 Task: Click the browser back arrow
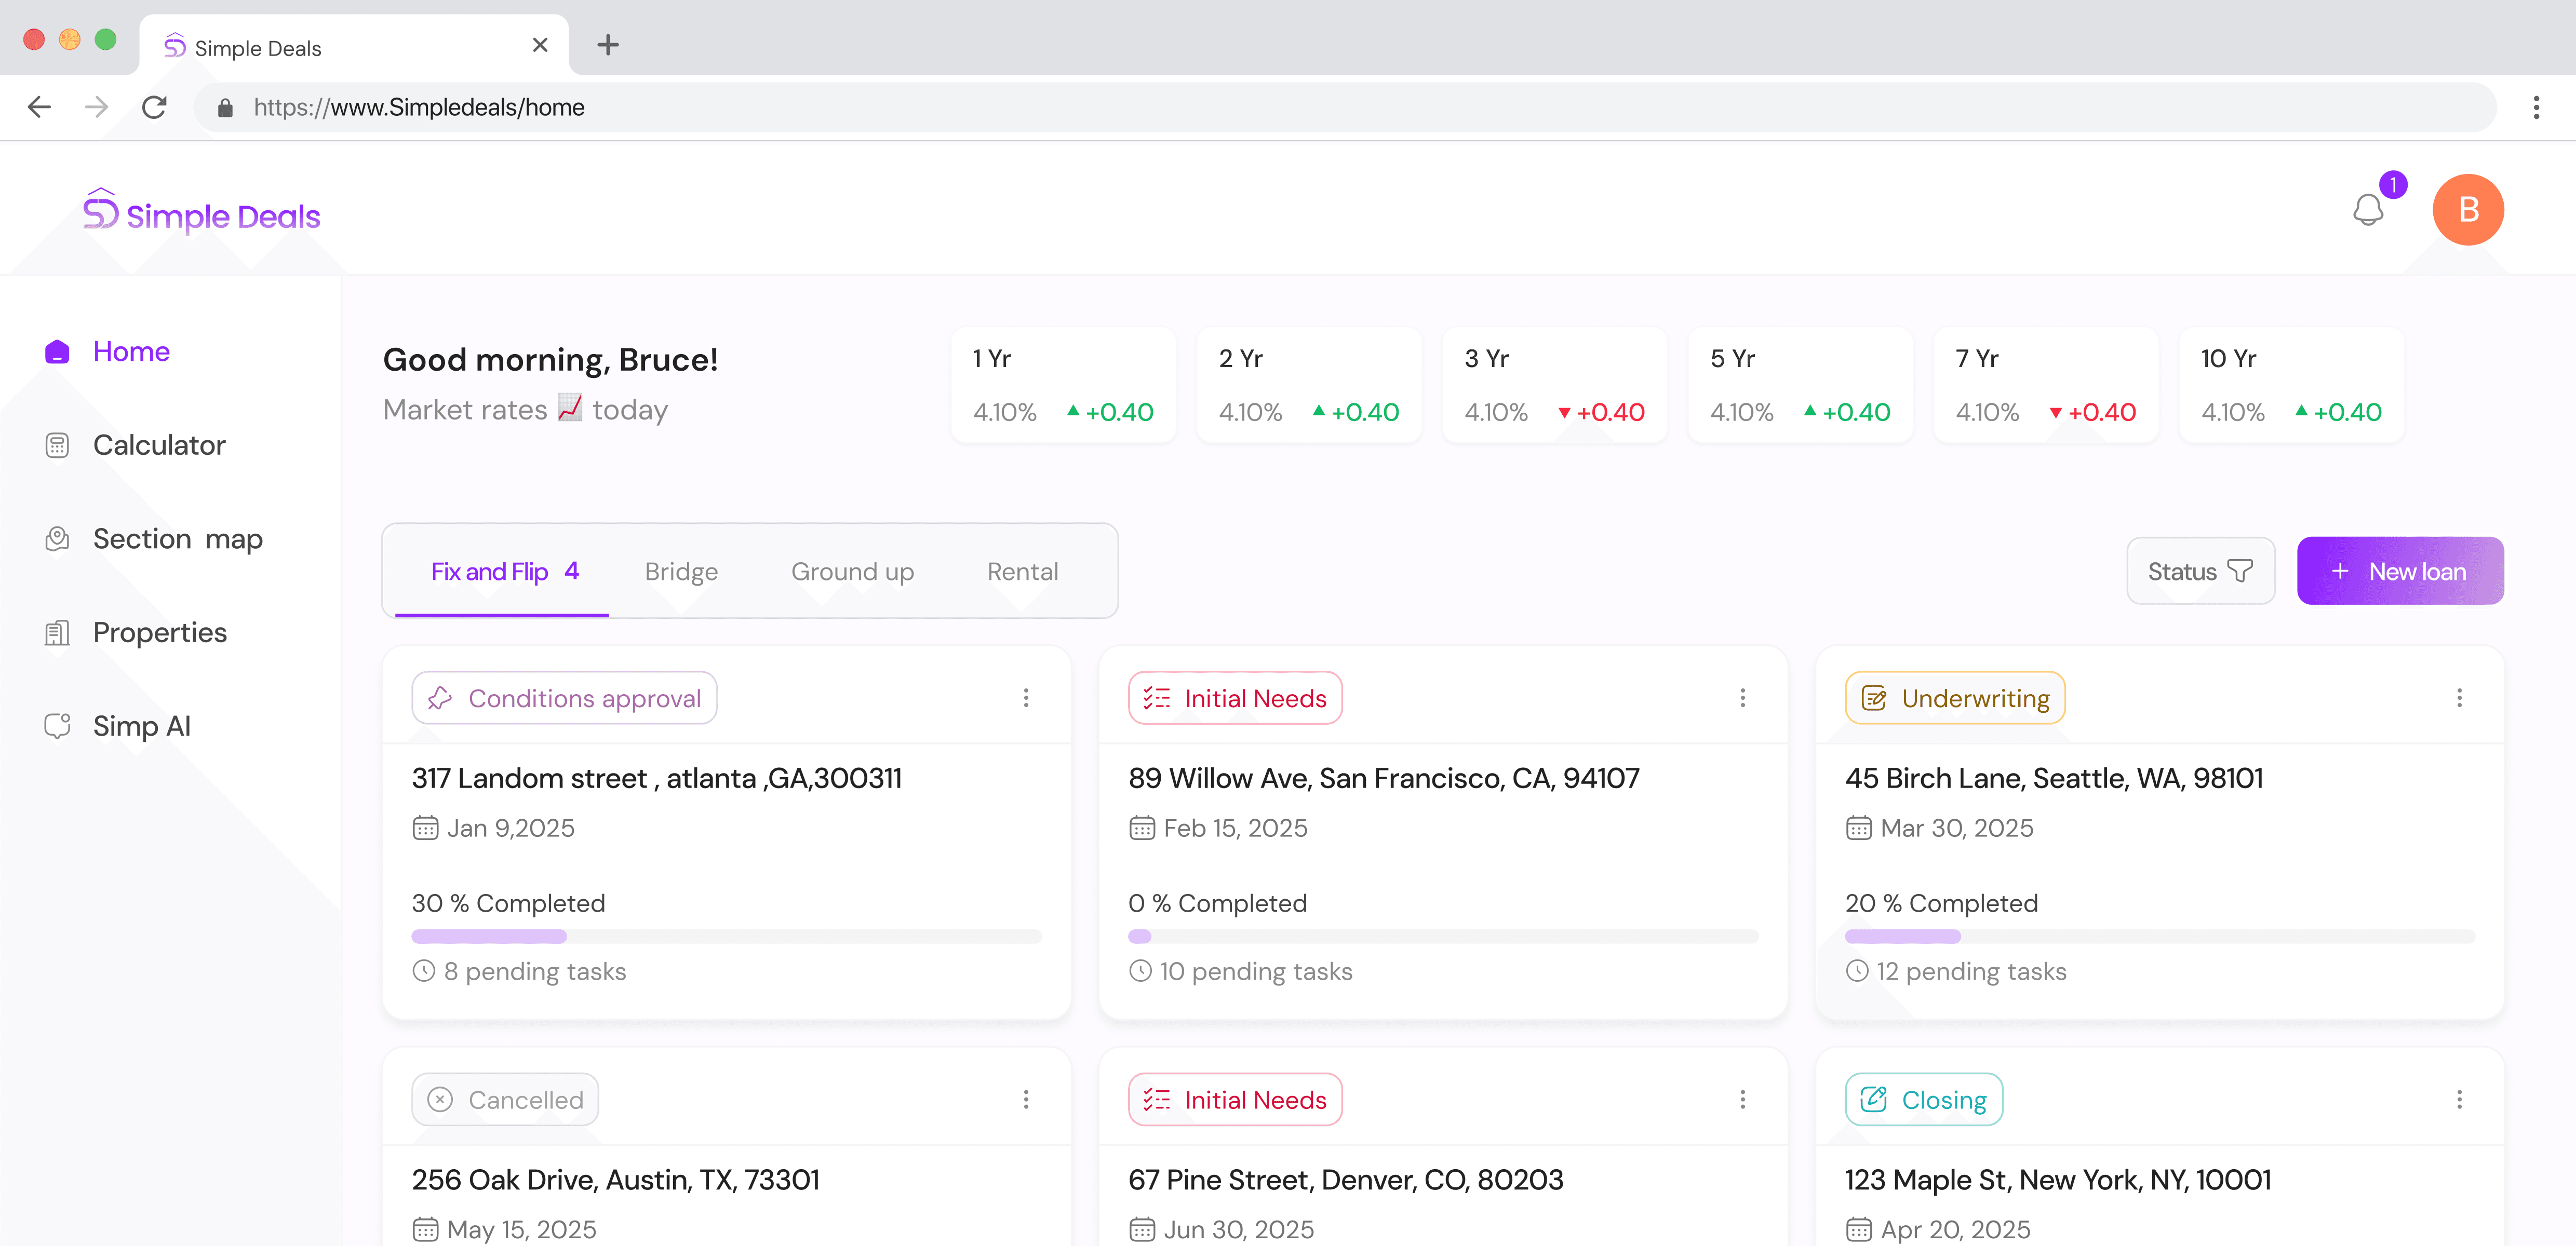point(39,107)
